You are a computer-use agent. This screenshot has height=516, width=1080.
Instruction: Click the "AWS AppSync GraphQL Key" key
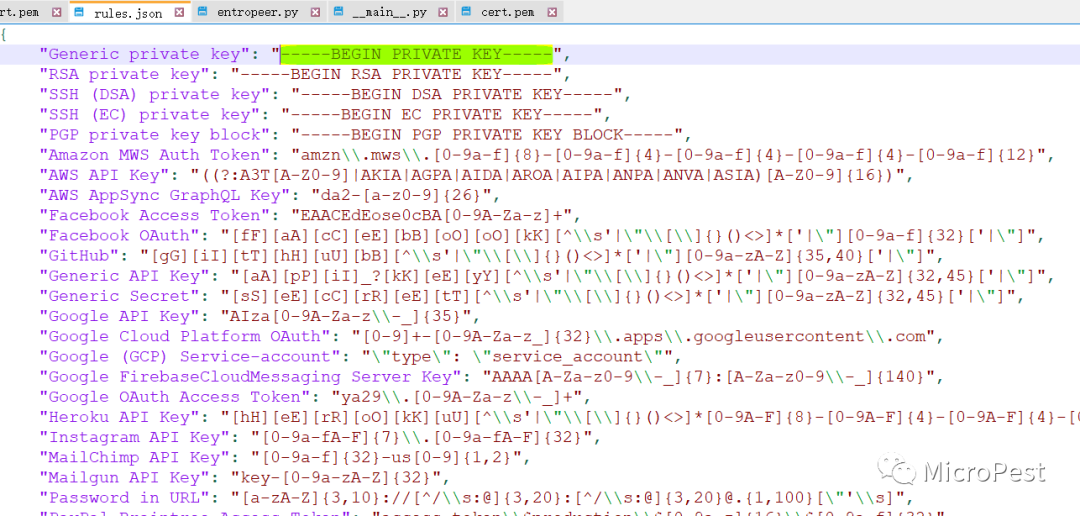click(x=165, y=195)
